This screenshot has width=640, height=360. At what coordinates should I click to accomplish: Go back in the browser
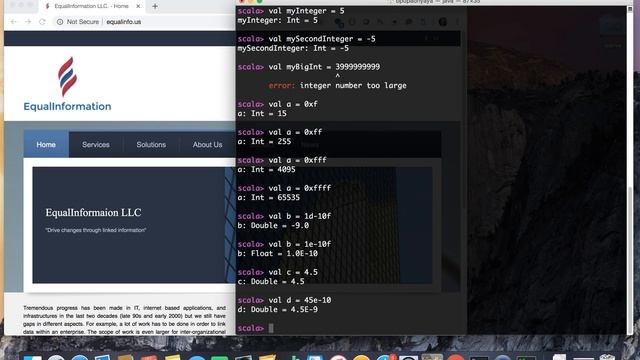pyautogui.click(x=13, y=22)
